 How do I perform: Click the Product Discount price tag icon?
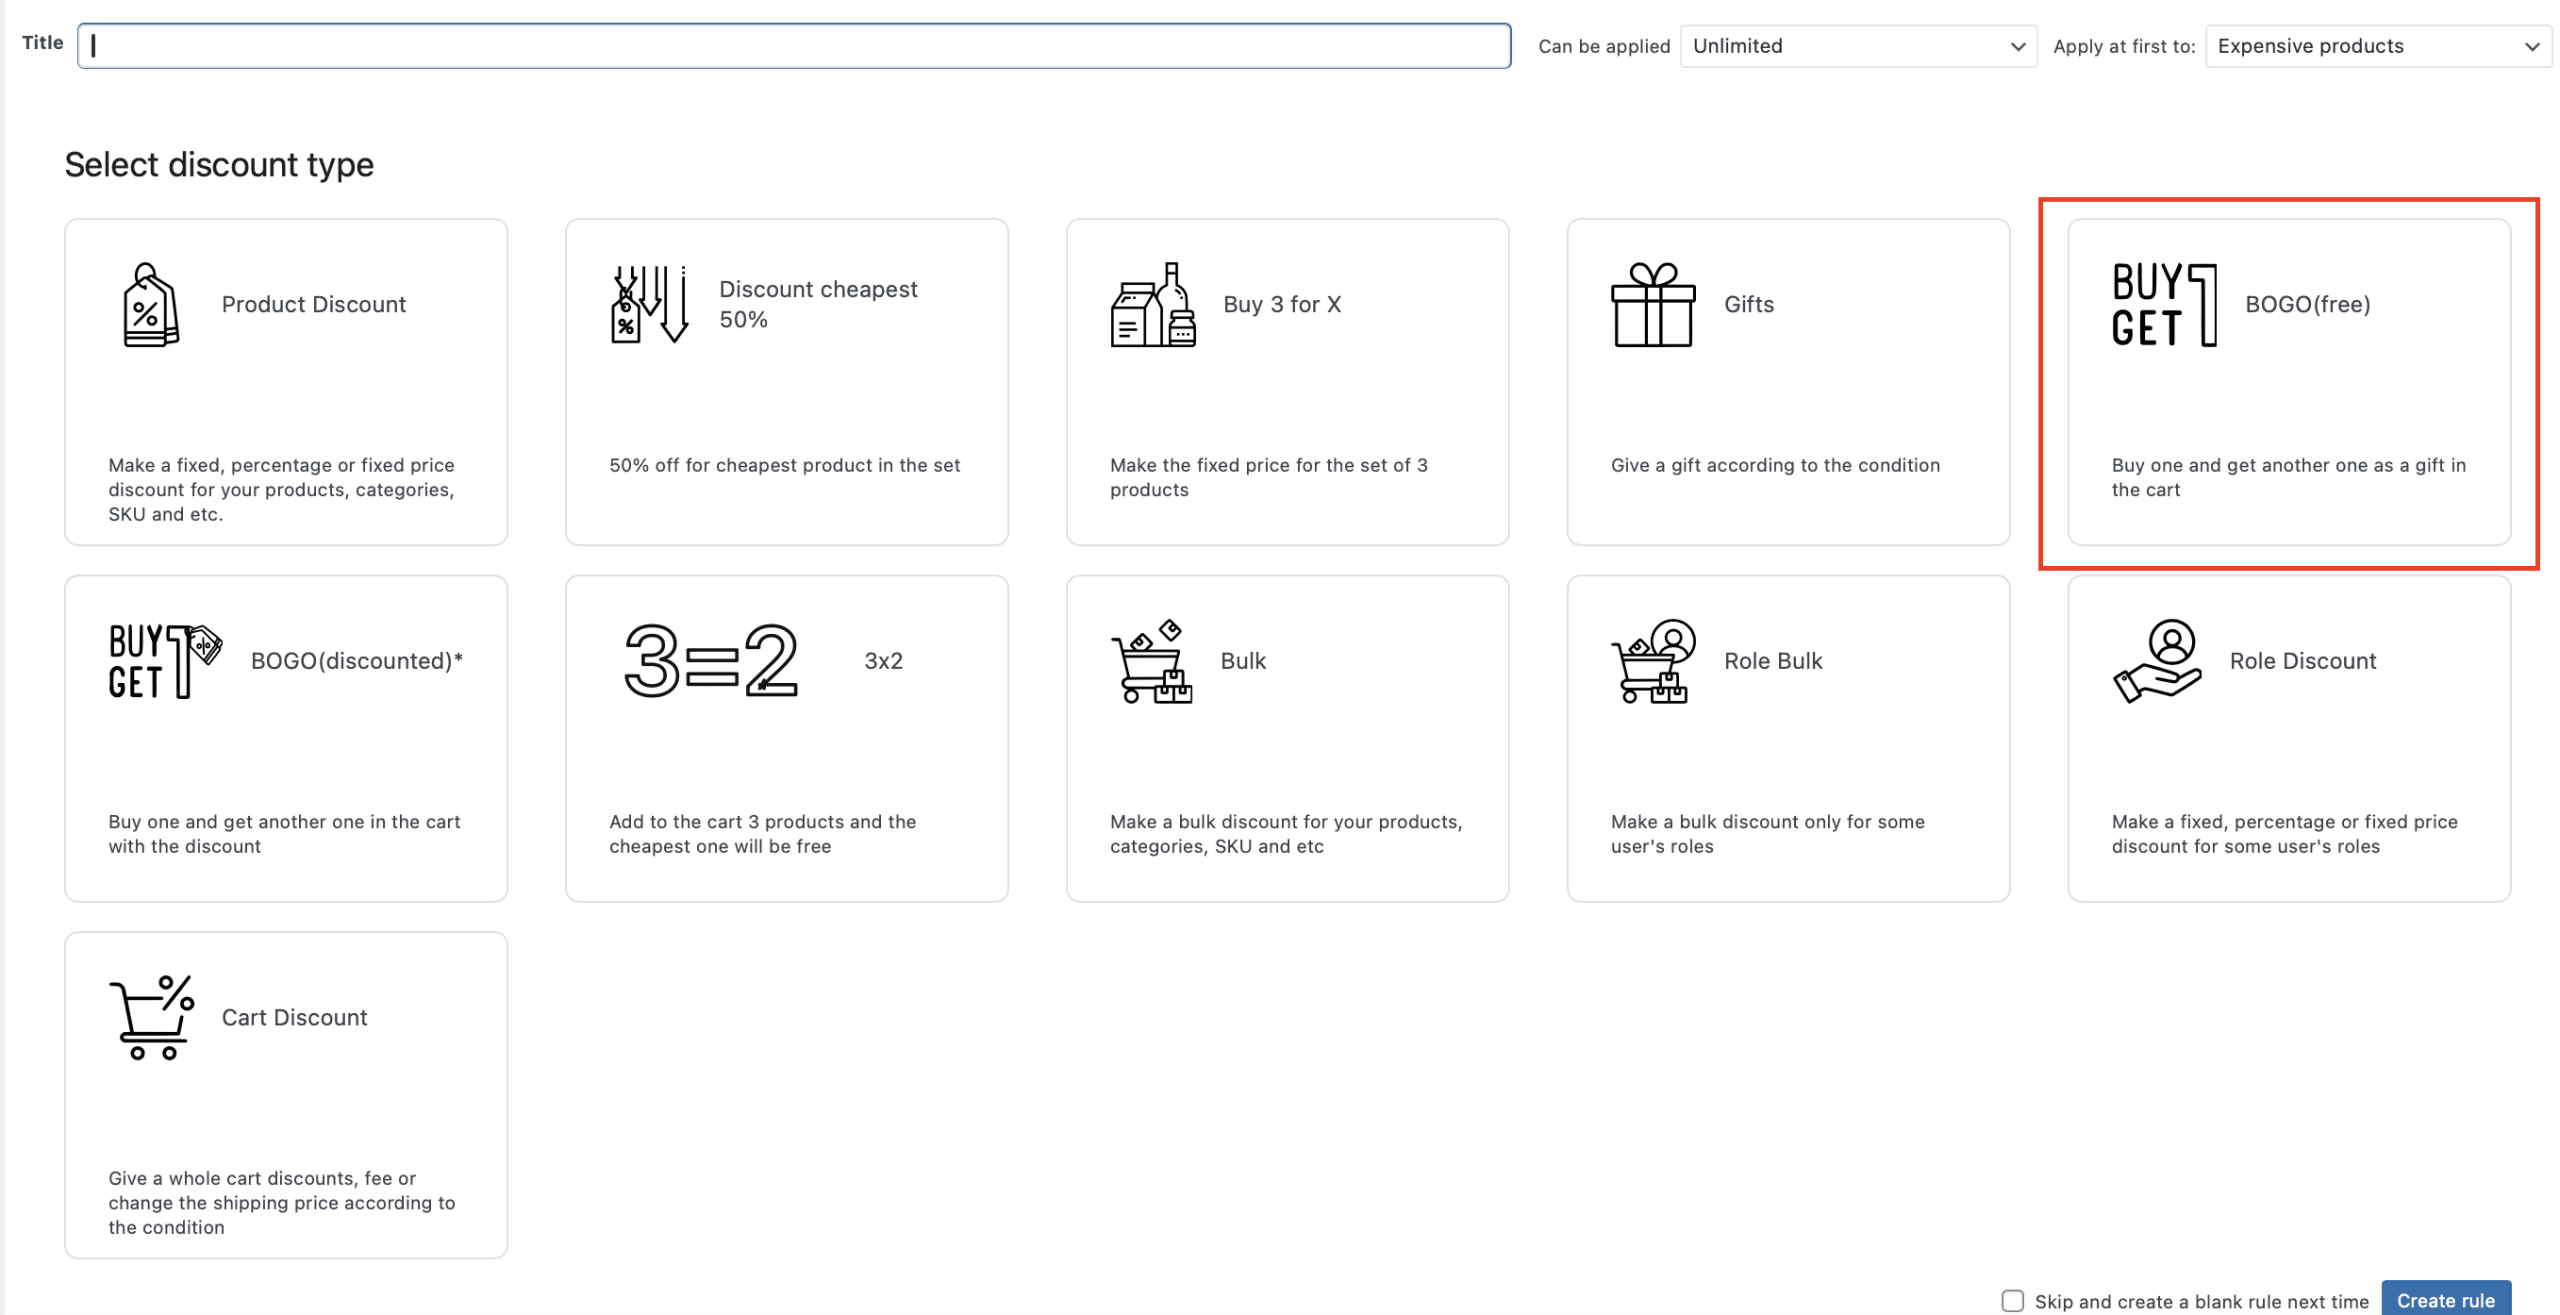pyautogui.click(x=150, y=305)
